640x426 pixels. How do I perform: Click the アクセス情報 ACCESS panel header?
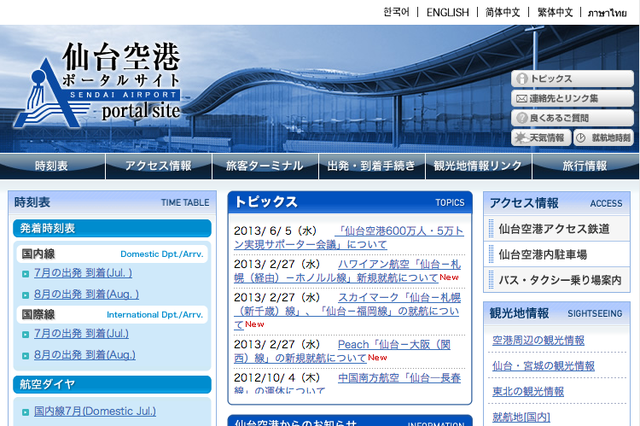[x=557, y=203]
